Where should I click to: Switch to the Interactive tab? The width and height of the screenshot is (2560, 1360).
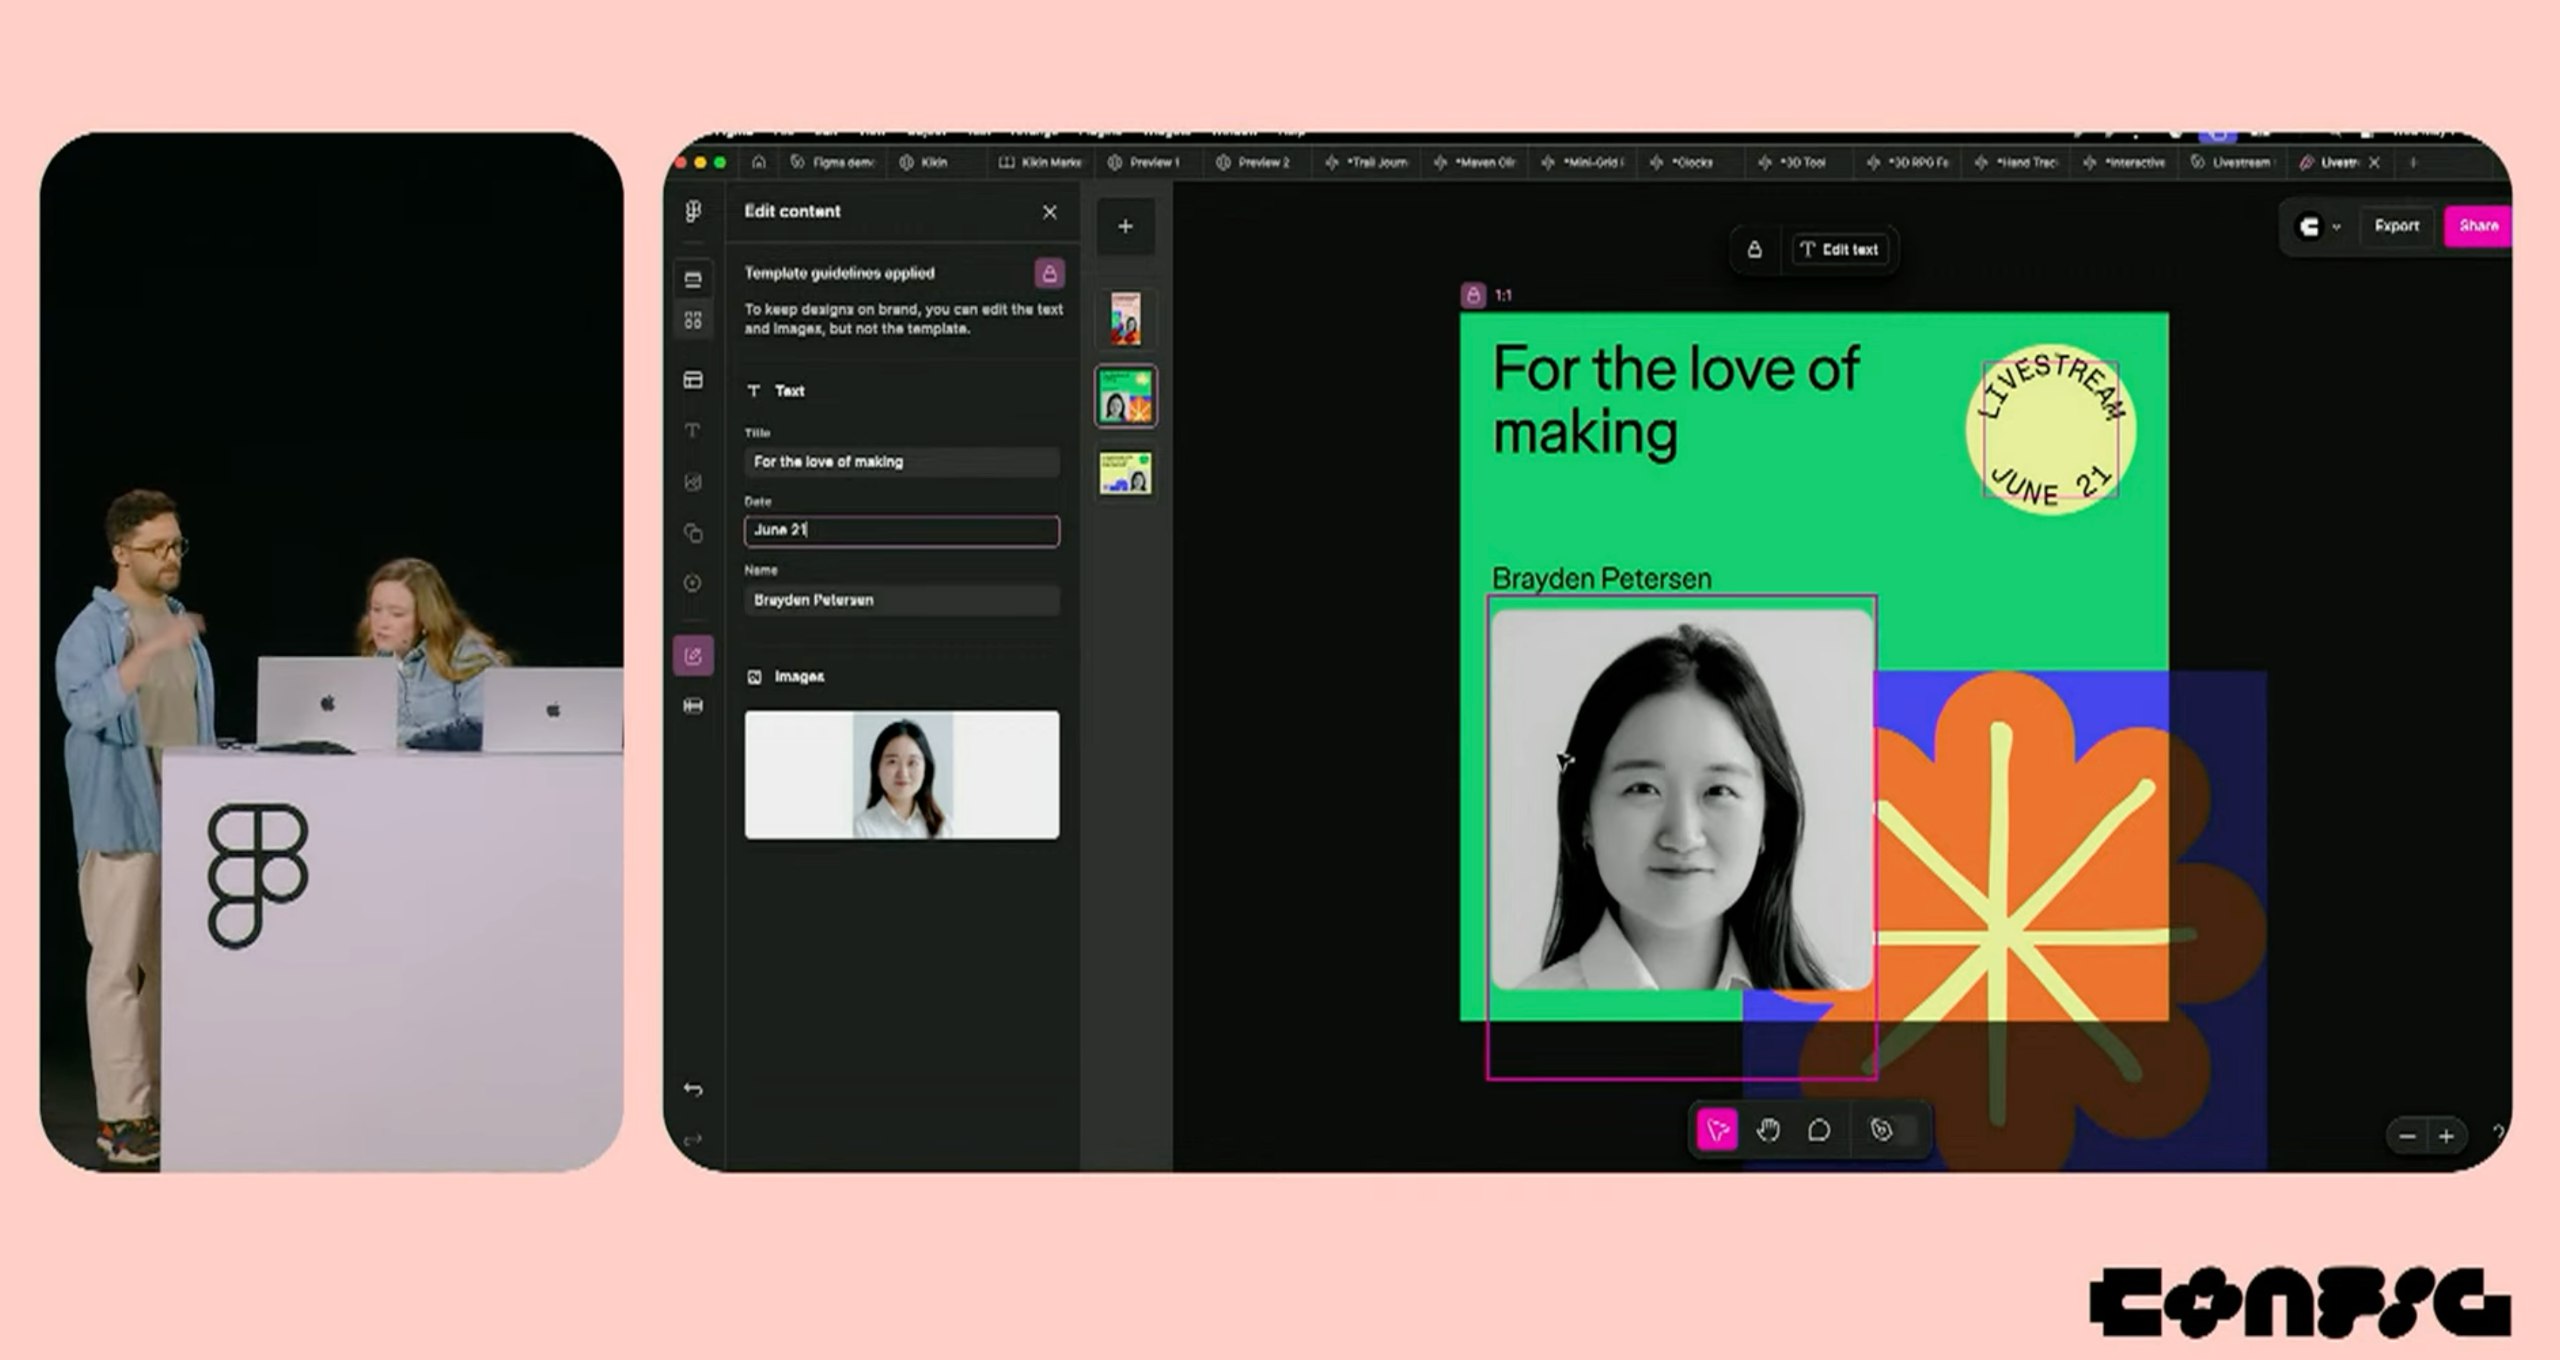tap(2125, 162)
